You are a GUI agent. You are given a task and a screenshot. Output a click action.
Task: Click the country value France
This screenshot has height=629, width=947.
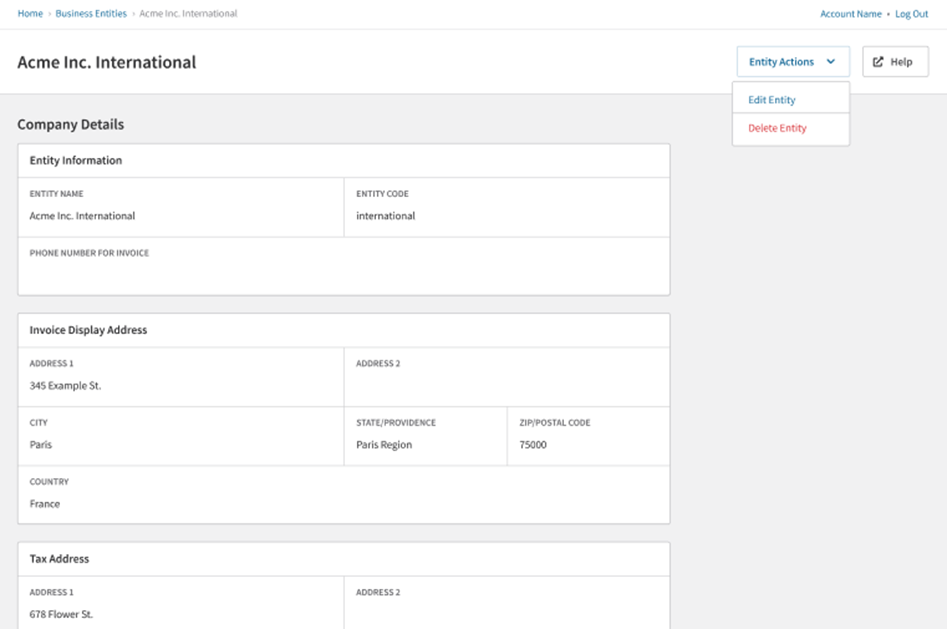click(x=45, y=504)
